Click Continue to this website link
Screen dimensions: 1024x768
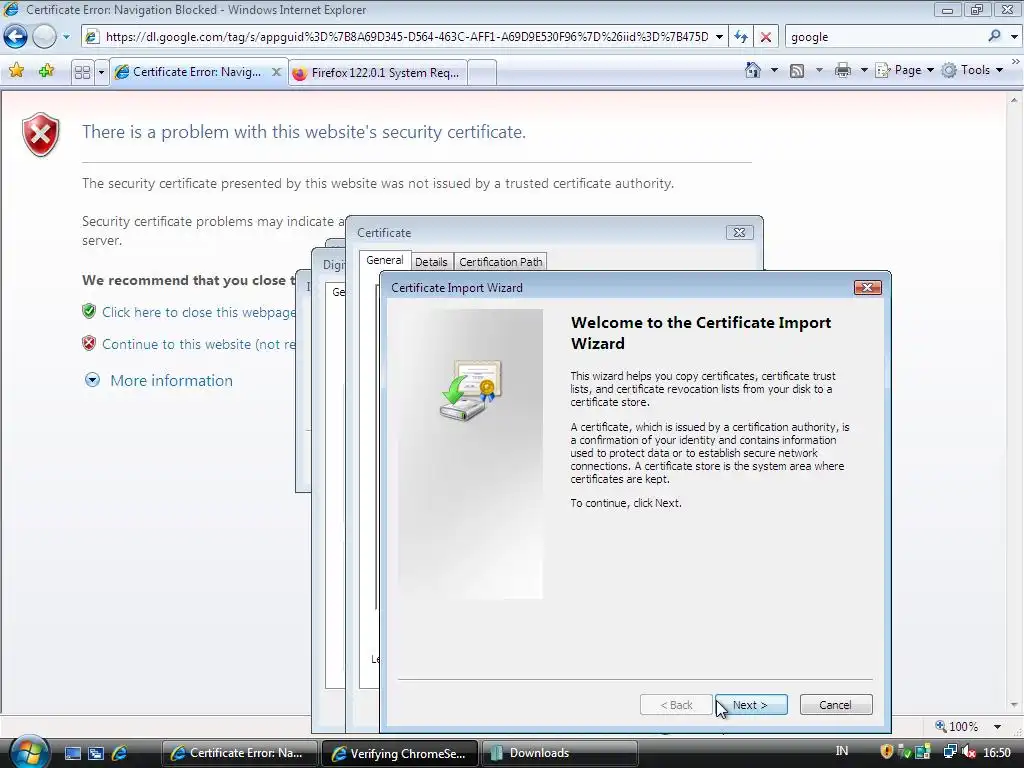(199, 344)
